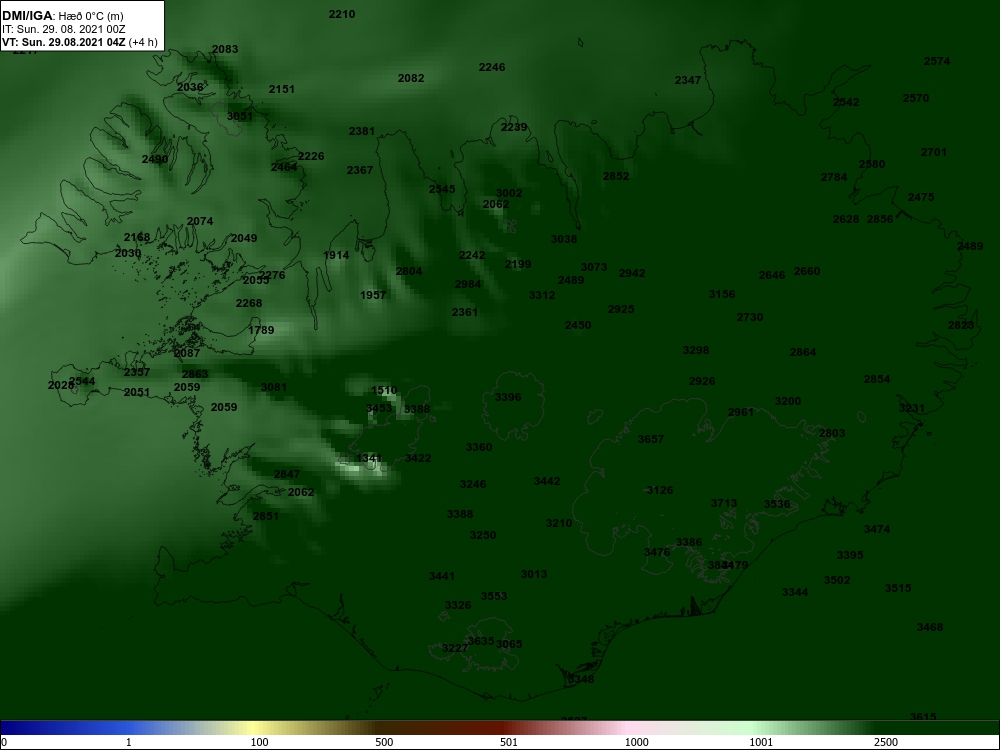Click the 2574 height value
Screen dimensions: 1000x750
937,62
